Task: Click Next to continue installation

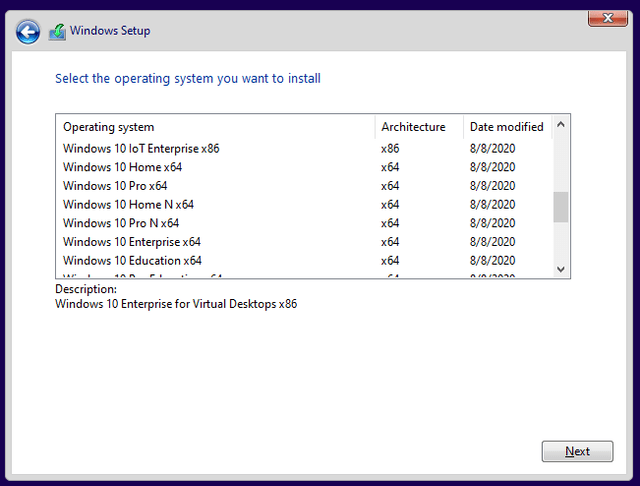Action: (577, 451)
